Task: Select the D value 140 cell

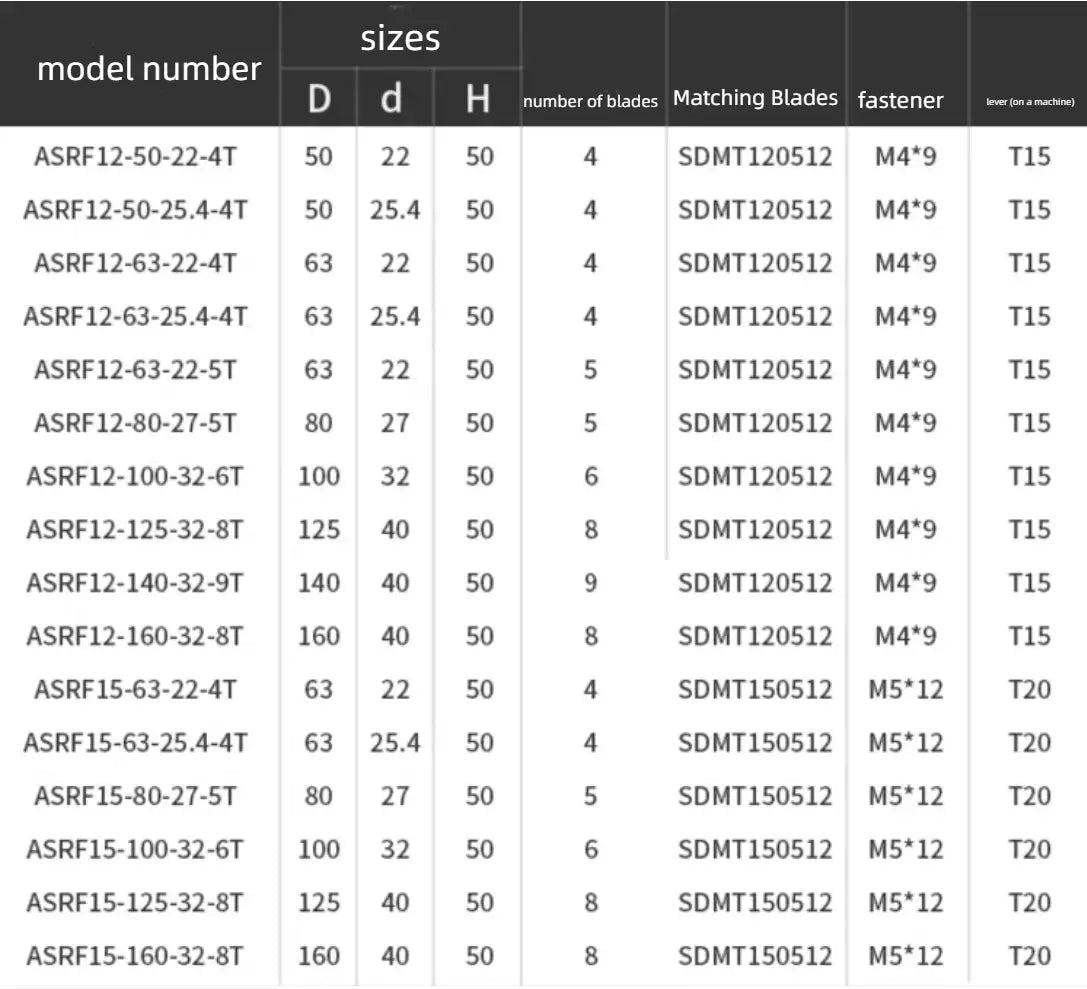Action: tap(319, 583)
